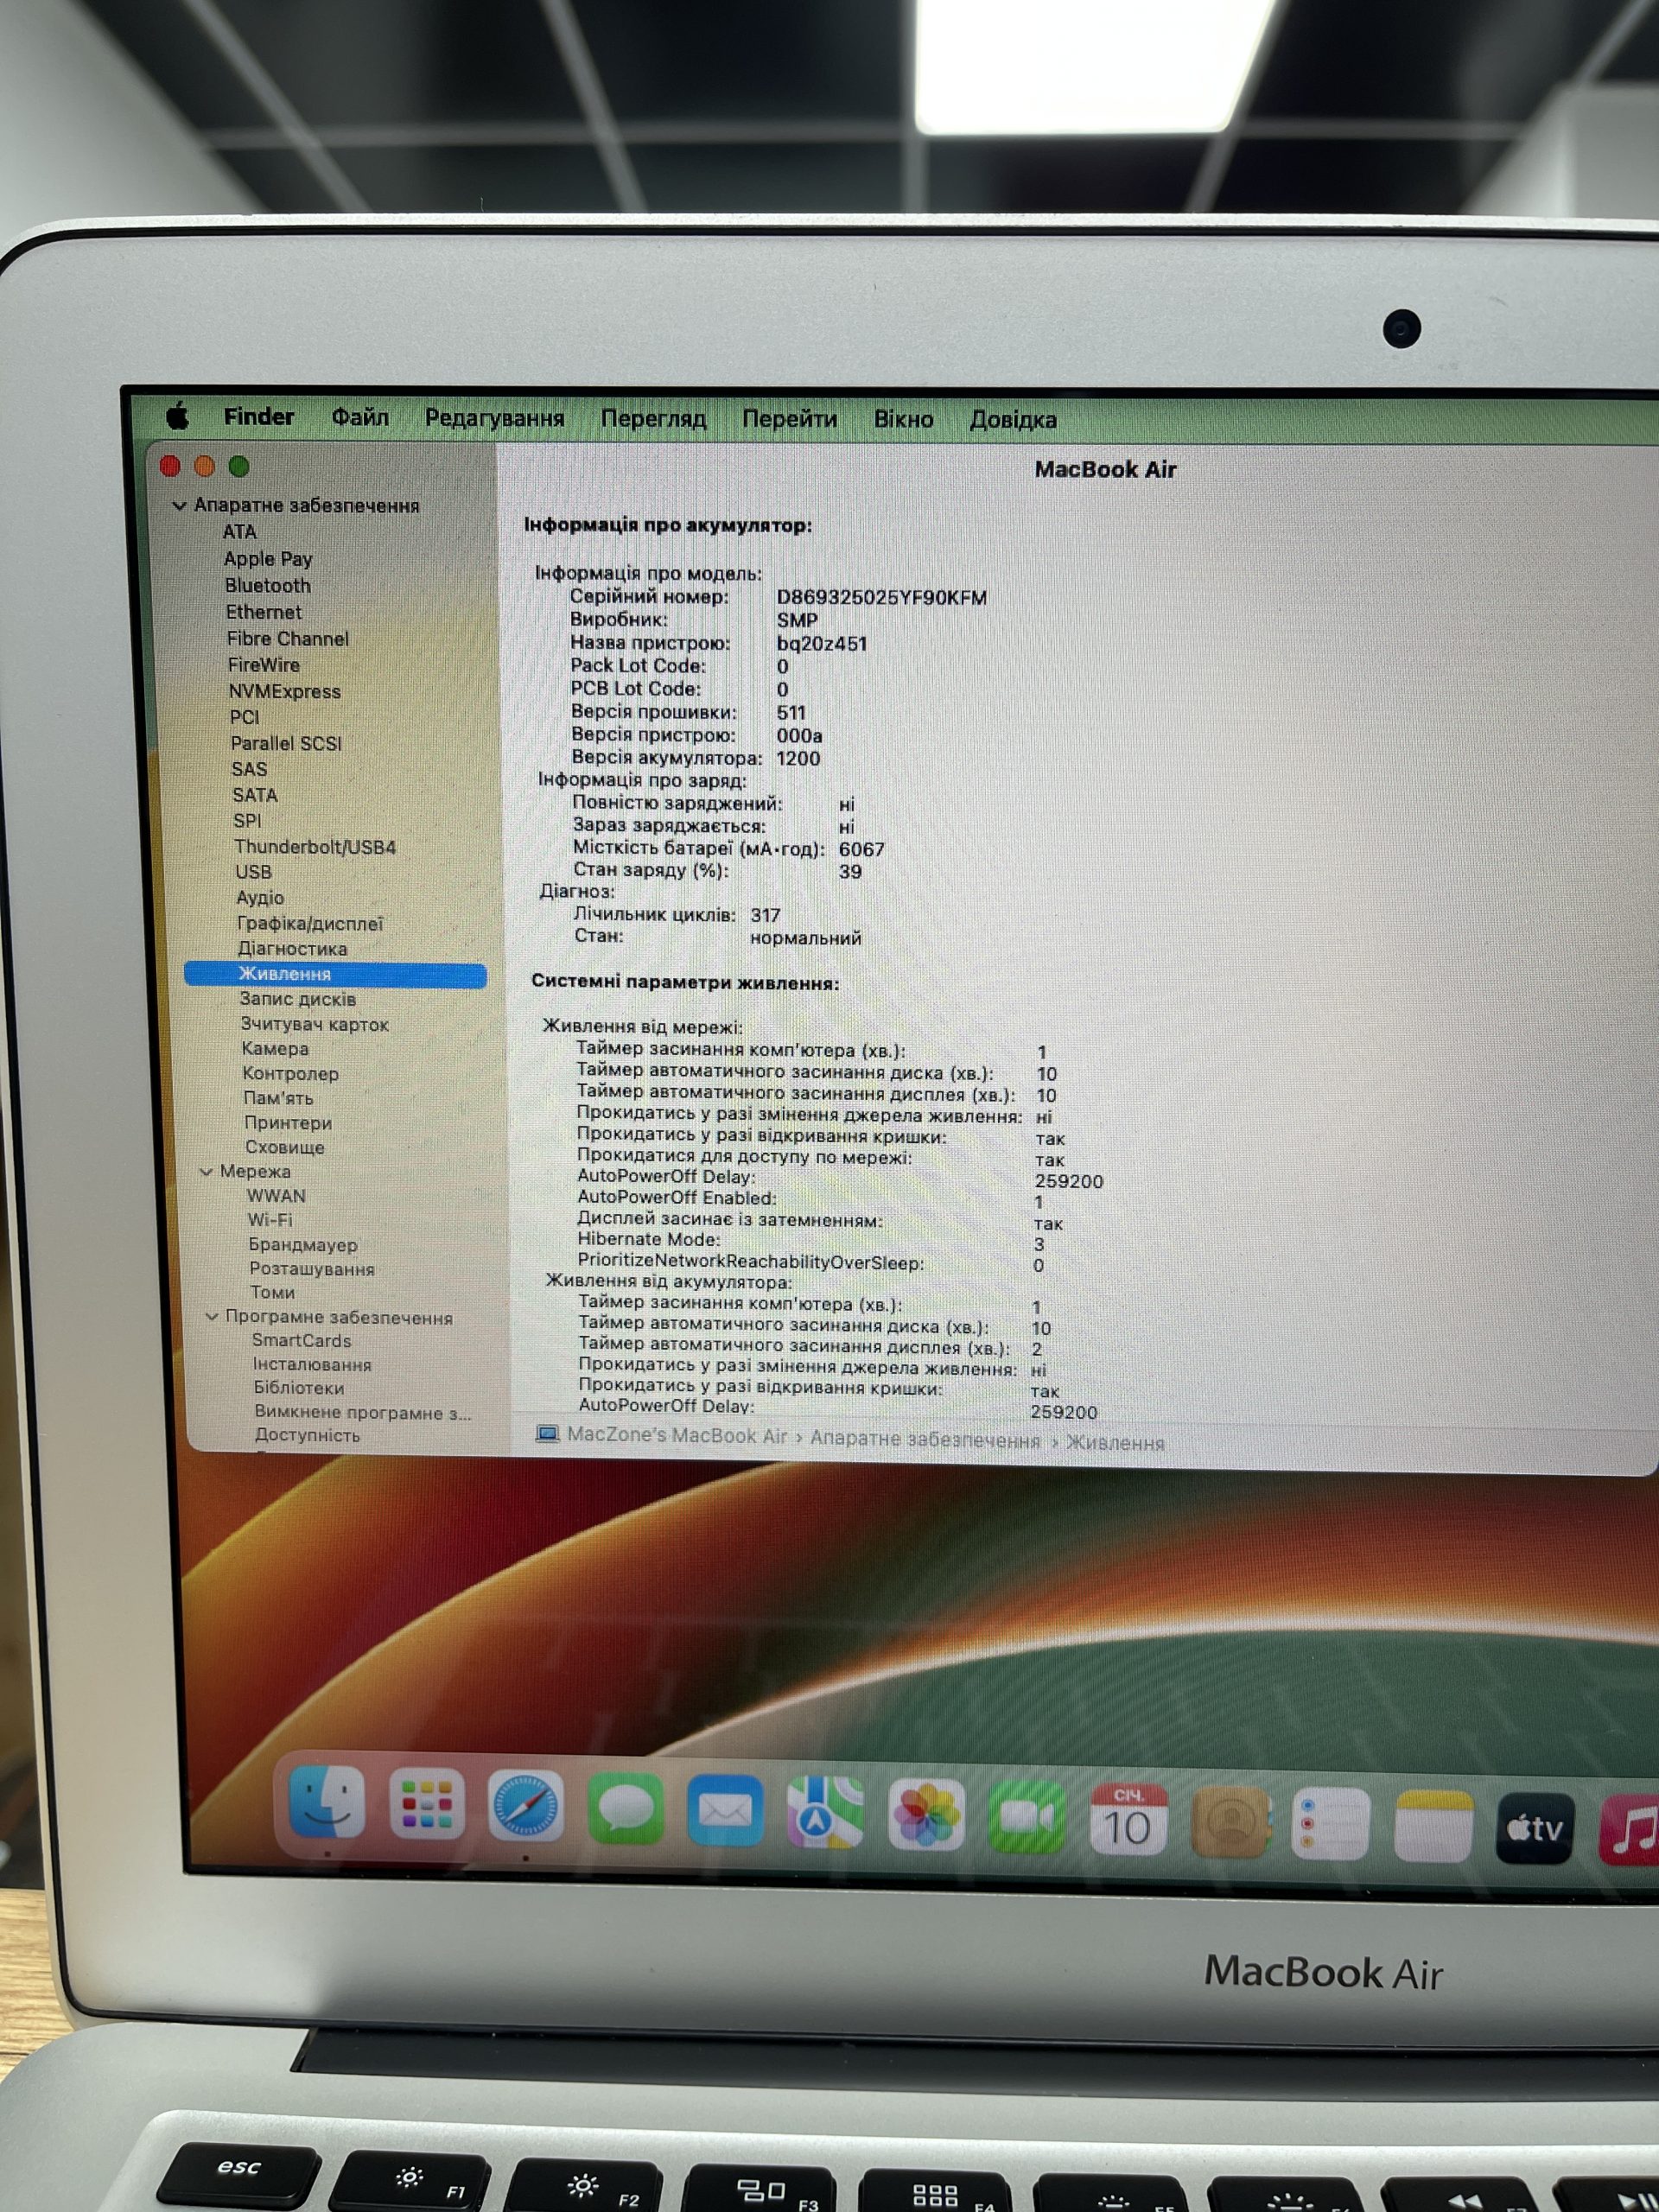This screenshot has height=2212, width=1659.
Task: Open the Вікно menu
Action: (x=903, y=419)
